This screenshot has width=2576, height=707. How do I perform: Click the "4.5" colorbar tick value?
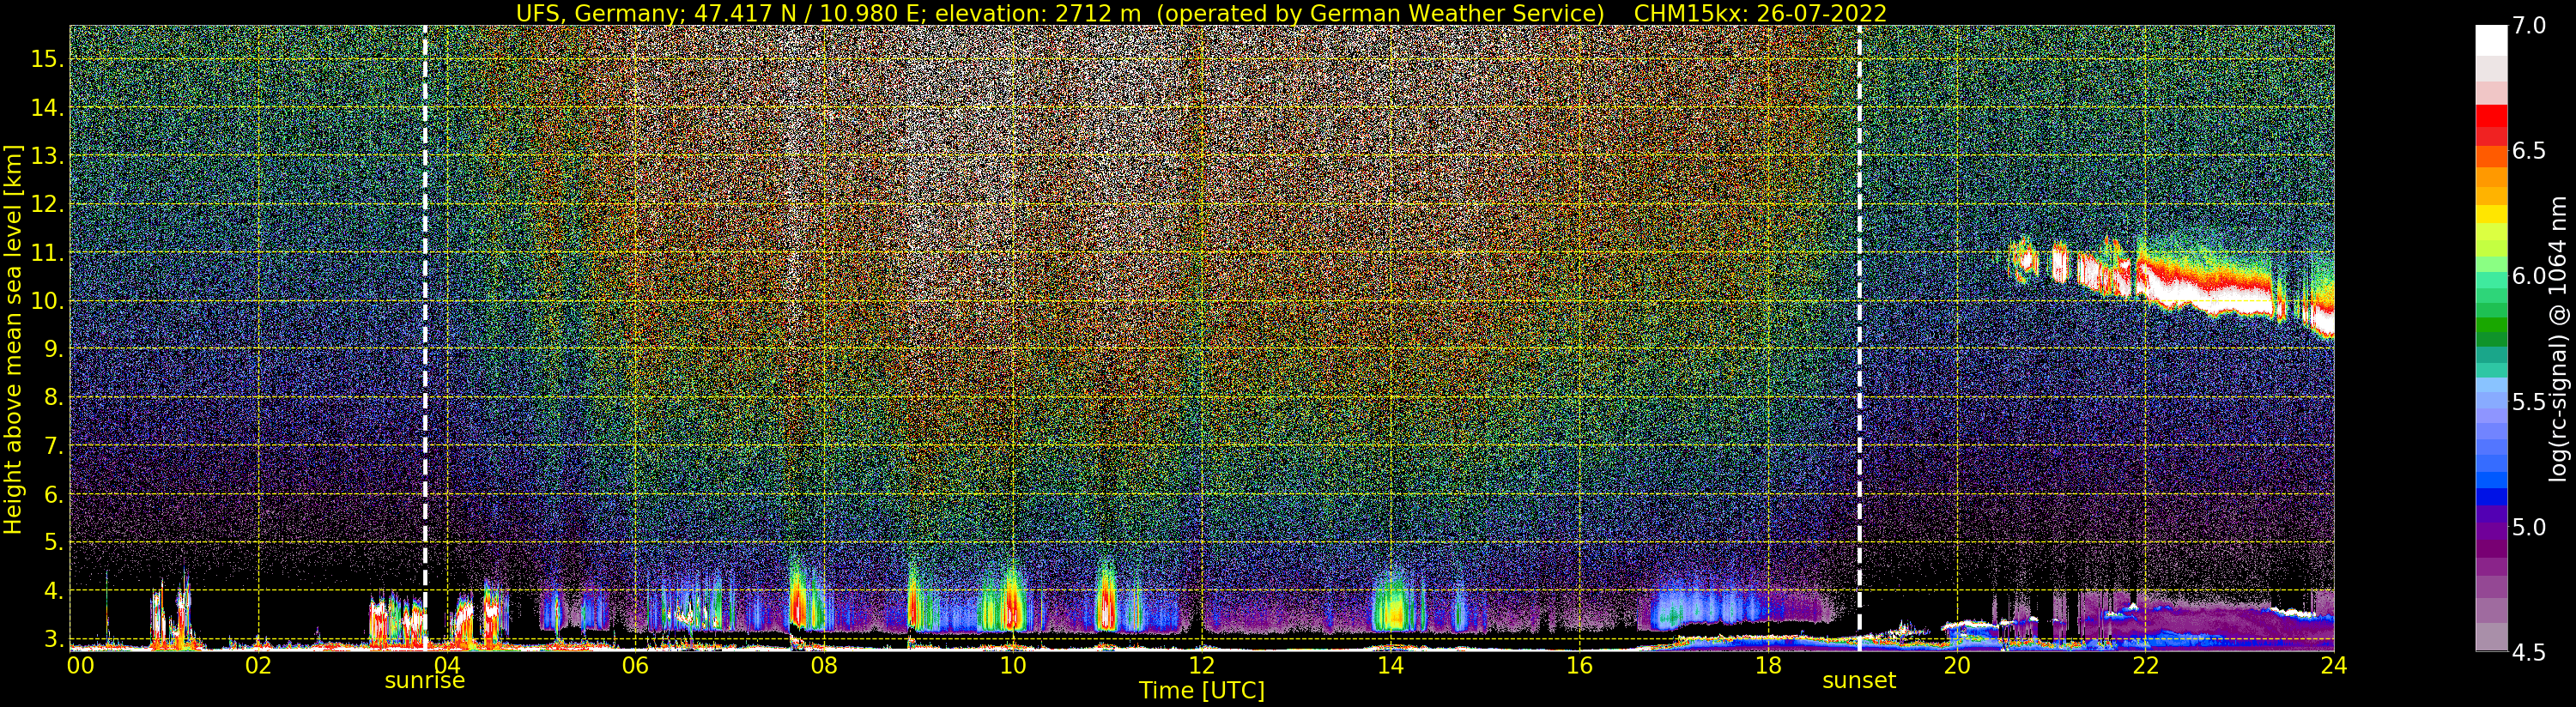tap(2529, 652)
